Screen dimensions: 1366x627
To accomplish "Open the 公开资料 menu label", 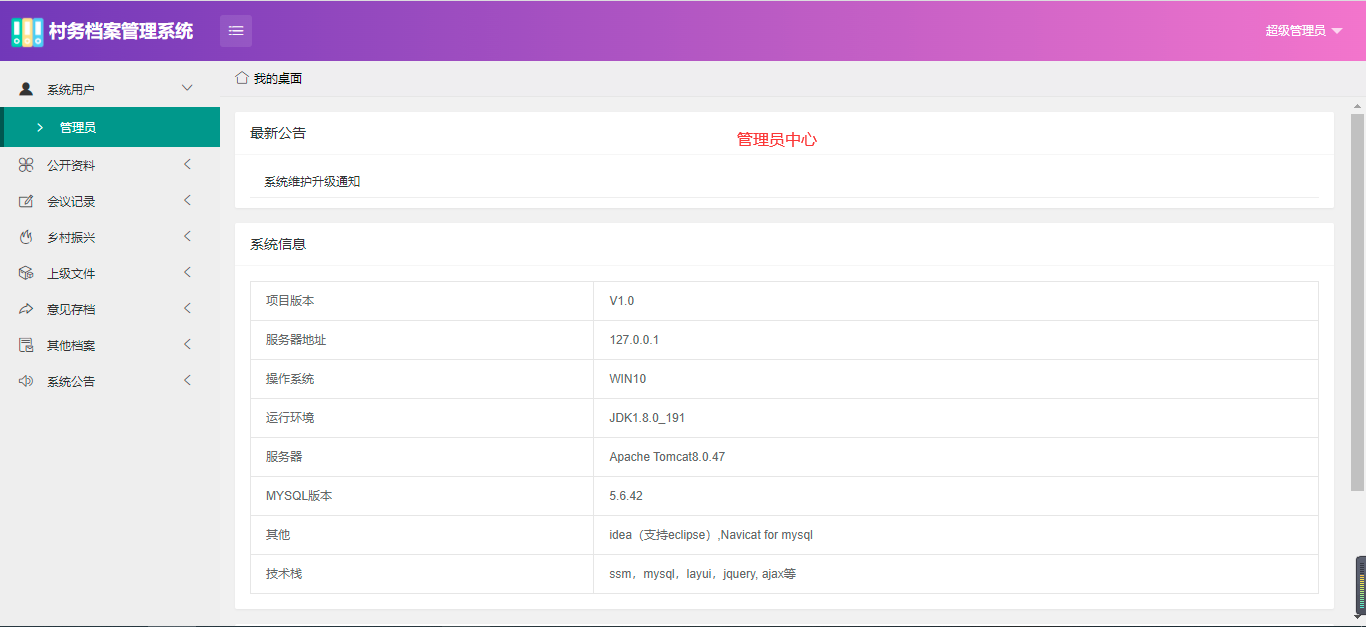I will click(71, 166).
